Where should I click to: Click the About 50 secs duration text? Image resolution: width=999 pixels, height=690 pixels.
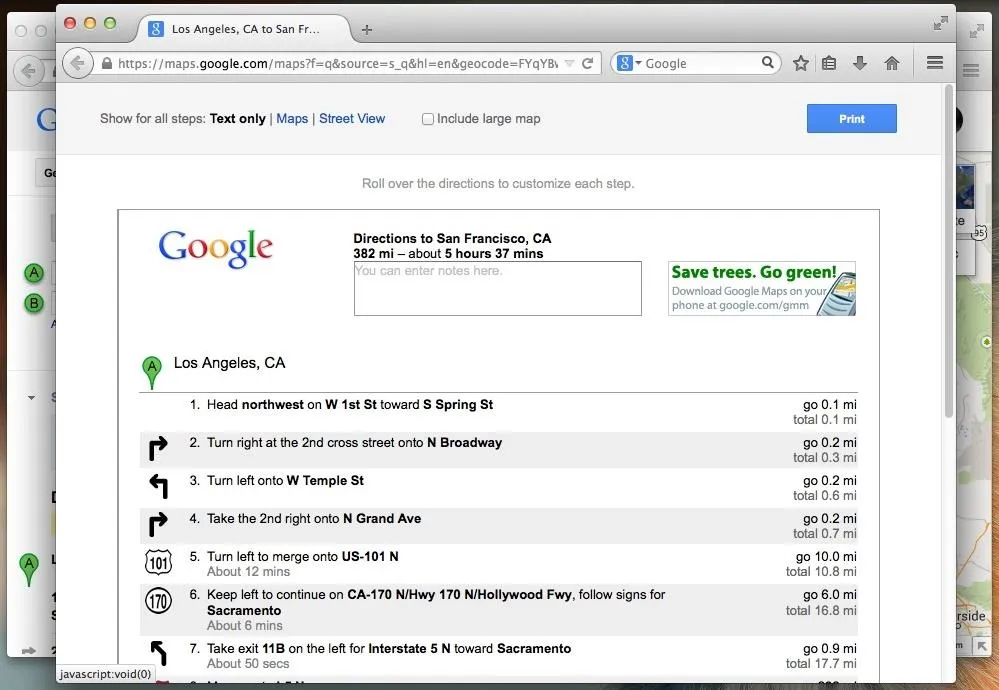pyautogui.click(x=248, y=663)
